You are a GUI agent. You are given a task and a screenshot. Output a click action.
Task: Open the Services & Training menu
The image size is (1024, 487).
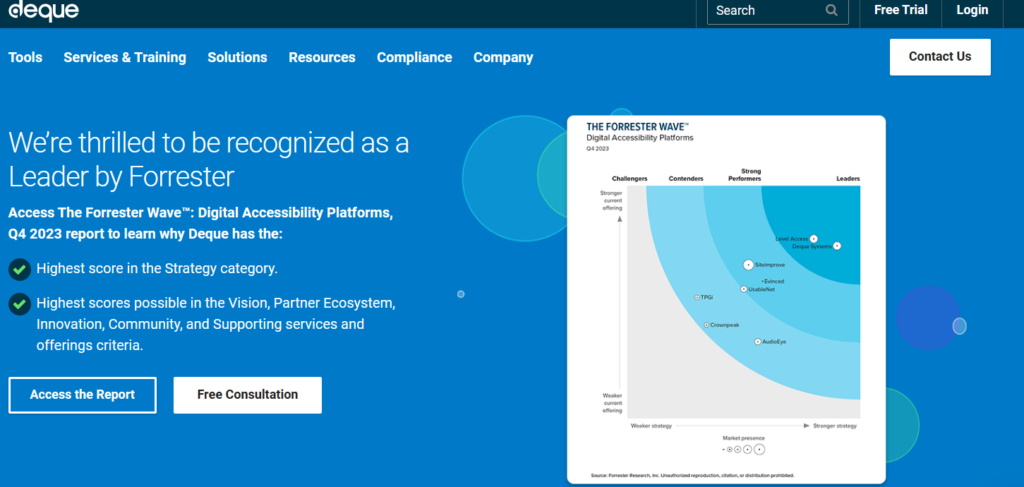(x=125, y=57)
